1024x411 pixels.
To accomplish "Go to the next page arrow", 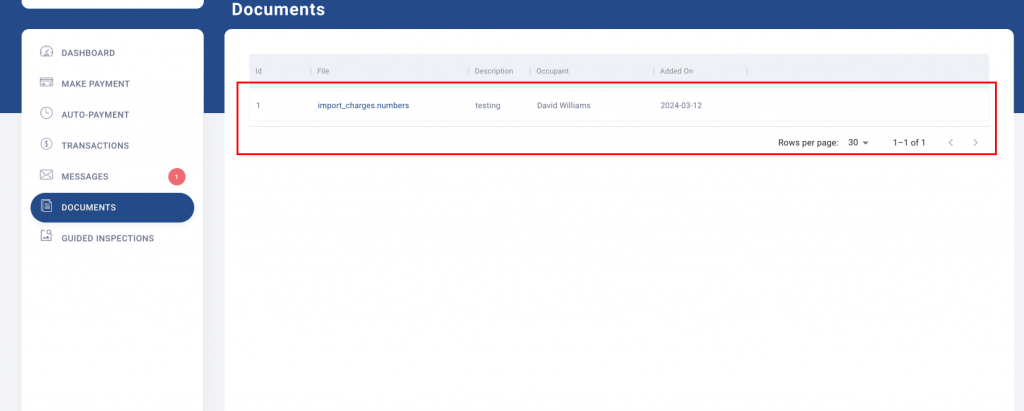I will [x=975, y=143].
